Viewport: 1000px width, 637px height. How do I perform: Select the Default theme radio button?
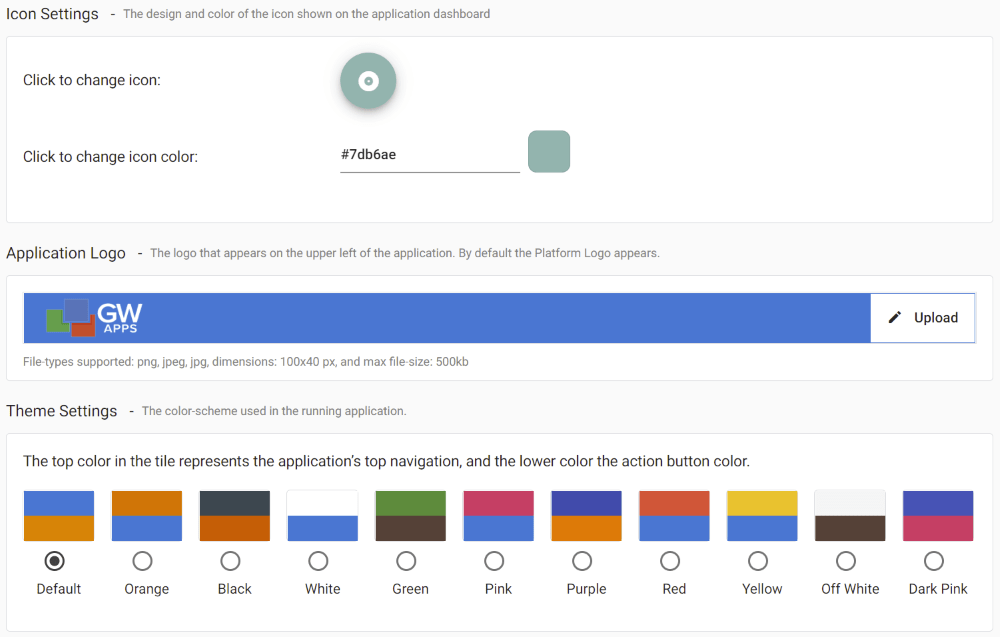55,561
